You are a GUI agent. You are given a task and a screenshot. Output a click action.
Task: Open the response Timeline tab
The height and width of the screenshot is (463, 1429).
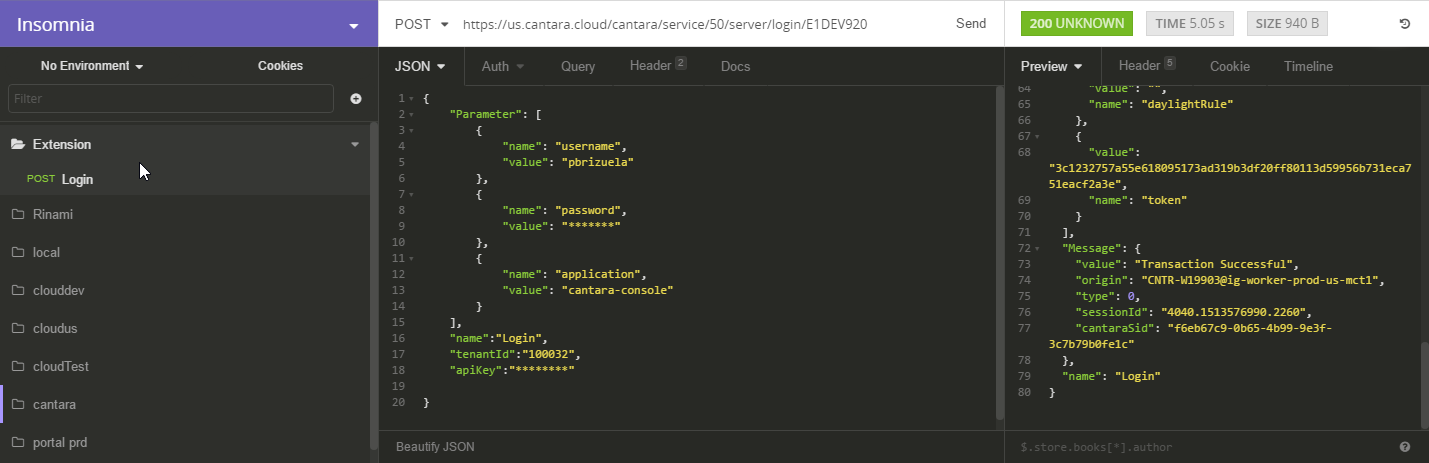point(1308,67)
